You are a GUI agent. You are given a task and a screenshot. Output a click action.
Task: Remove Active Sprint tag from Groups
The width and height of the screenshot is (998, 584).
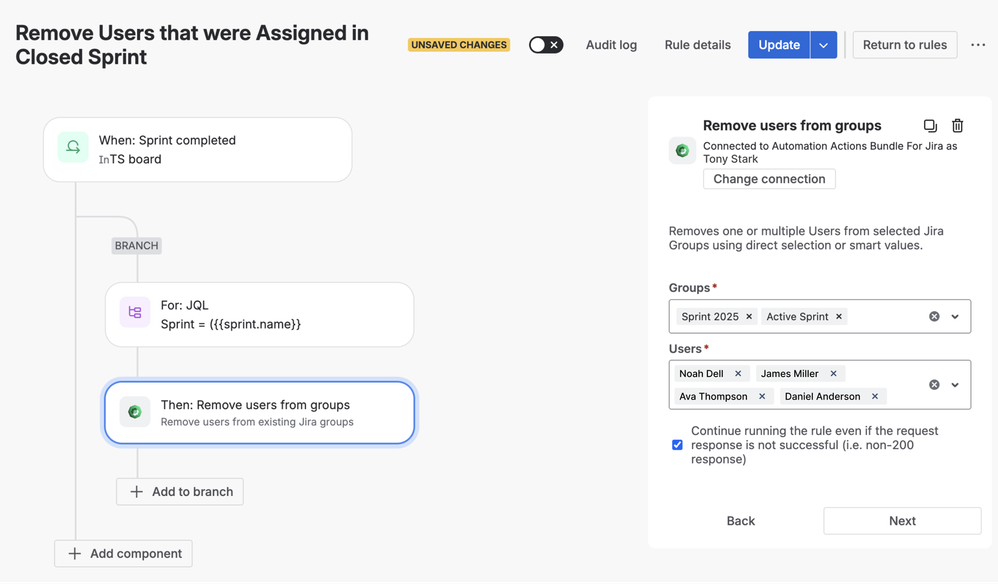[839, 316]
